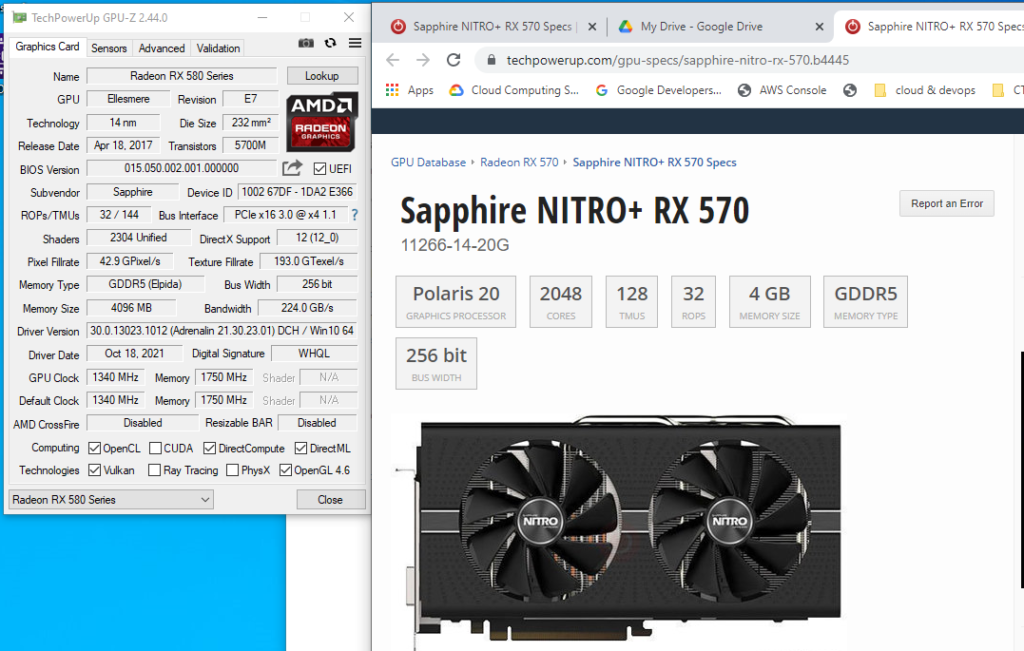Switch to the Sensors tab
The image size is (1024, 651).
[x=109, y=48]
